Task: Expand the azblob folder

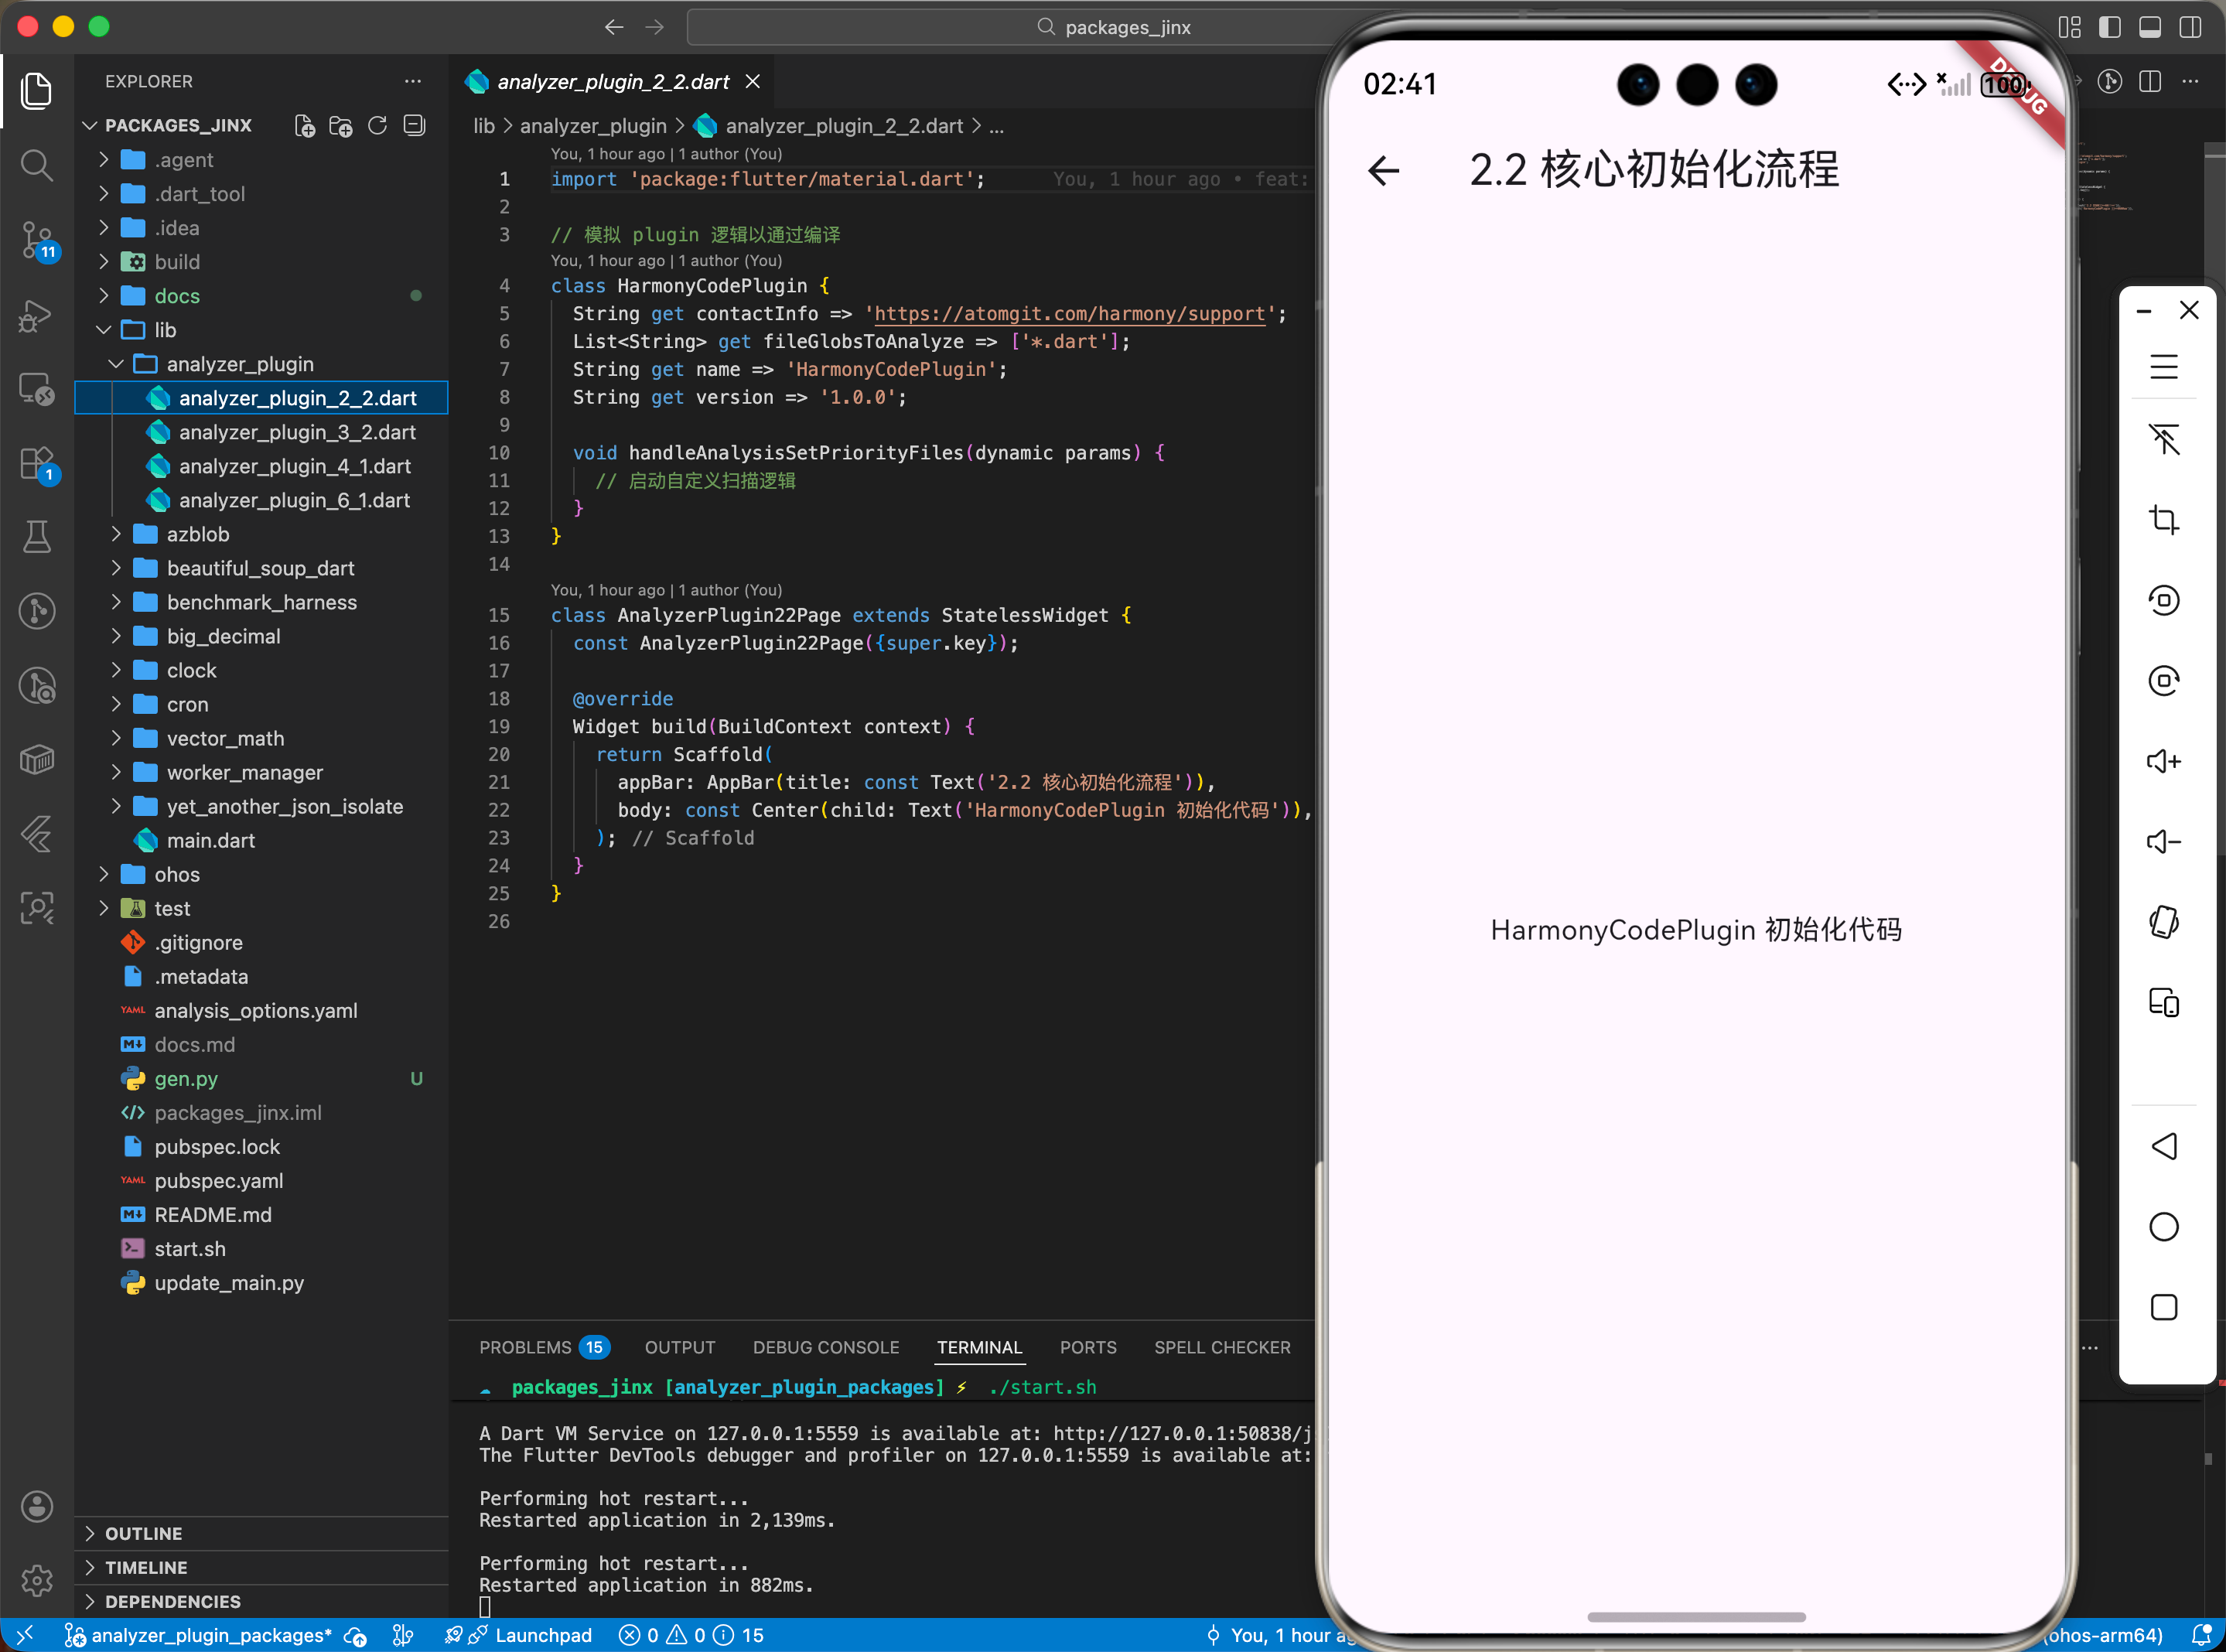Action: click(197, 534)
